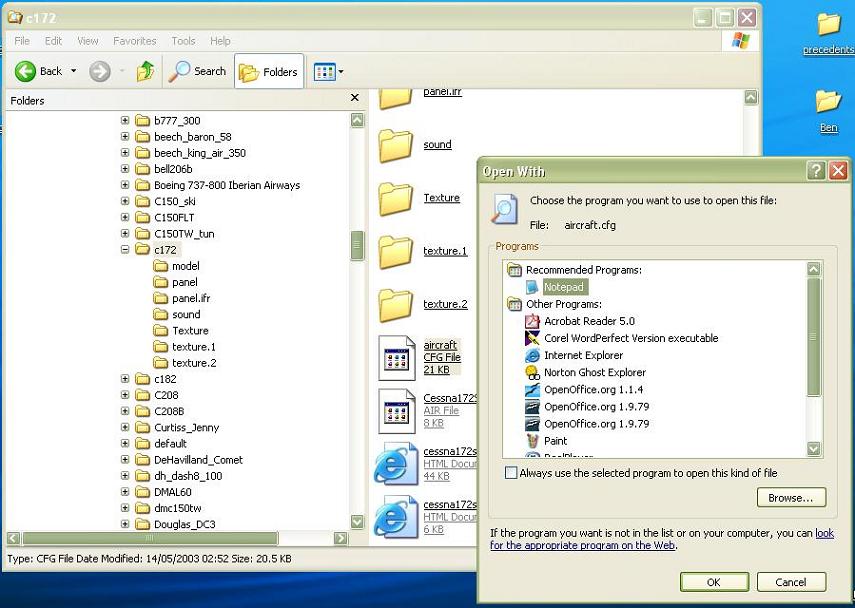This screenshot has width=855, height=608.
Task: Open the Favorites menu
Action: [x=134, y=41]
